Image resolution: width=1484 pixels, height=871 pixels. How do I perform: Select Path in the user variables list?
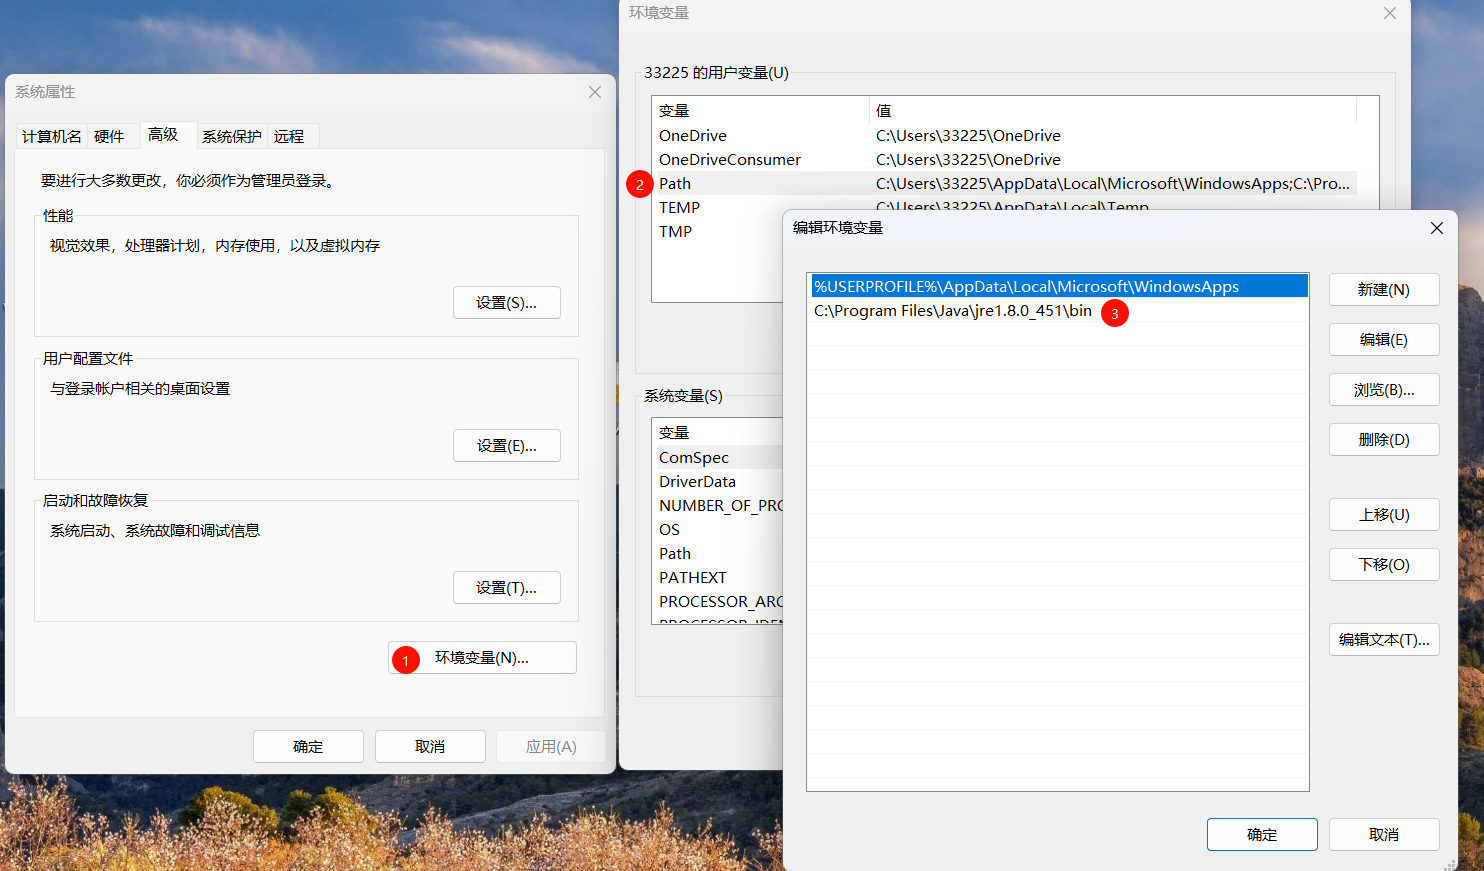[675, 184]
